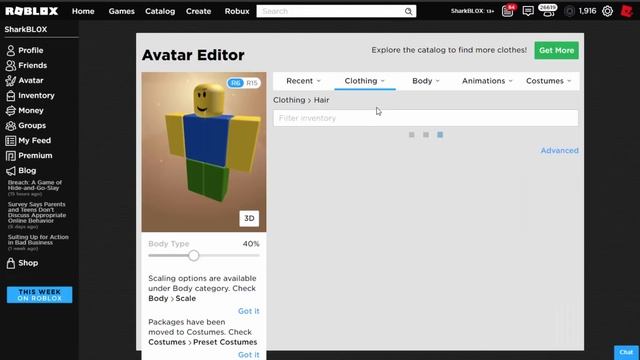Click the Body Type slider handle
This screenshot has width=640, height=360.
point(194,256)
